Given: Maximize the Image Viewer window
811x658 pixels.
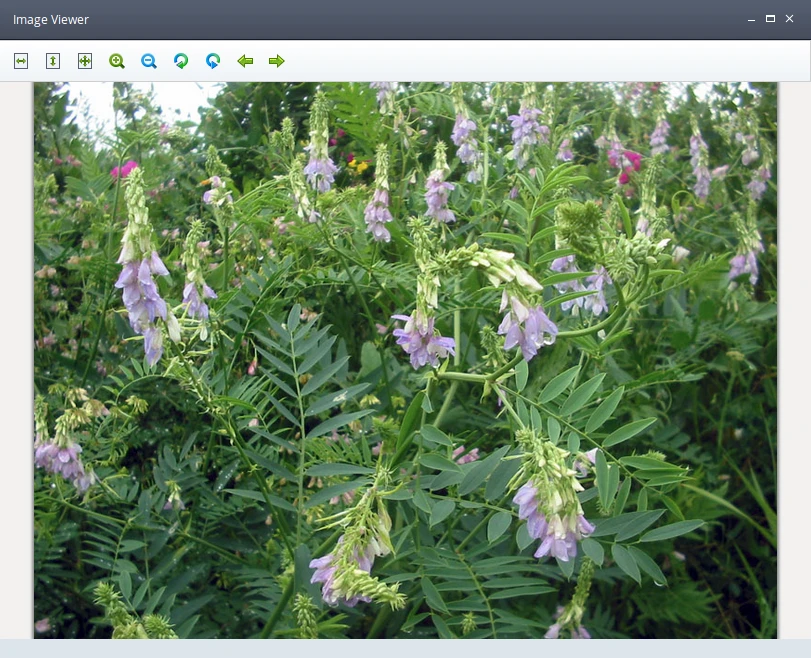Looking at the screenshot, I should 770,18.
